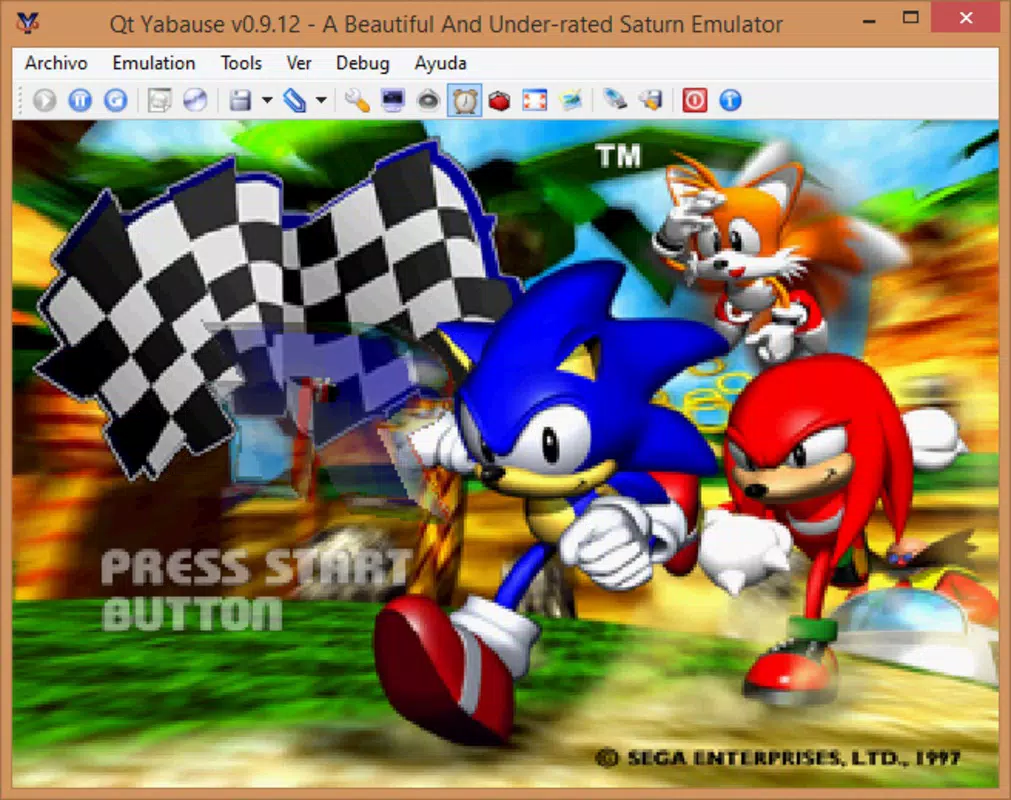Open the Ver menu
The image size is (1011, 800).
tap(299, 63)
